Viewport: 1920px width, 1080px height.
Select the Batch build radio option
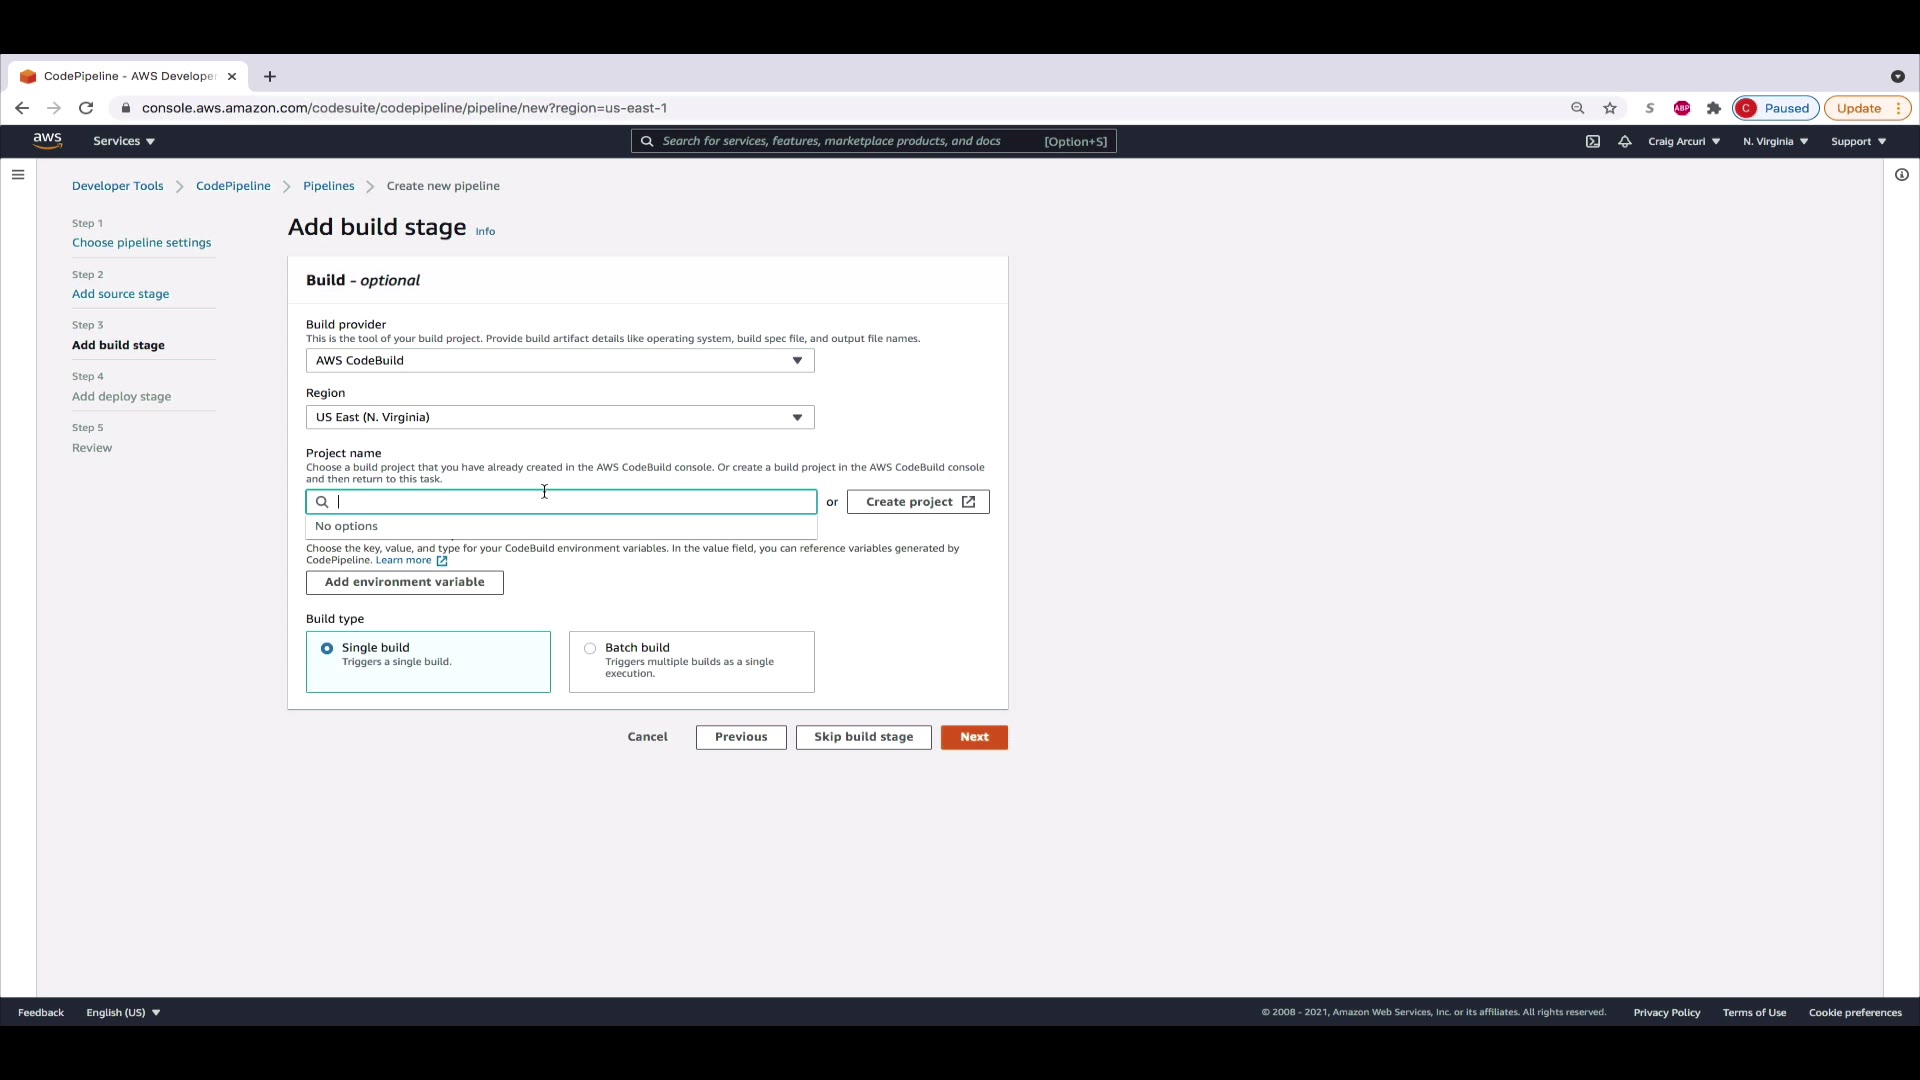coord(590,649)
